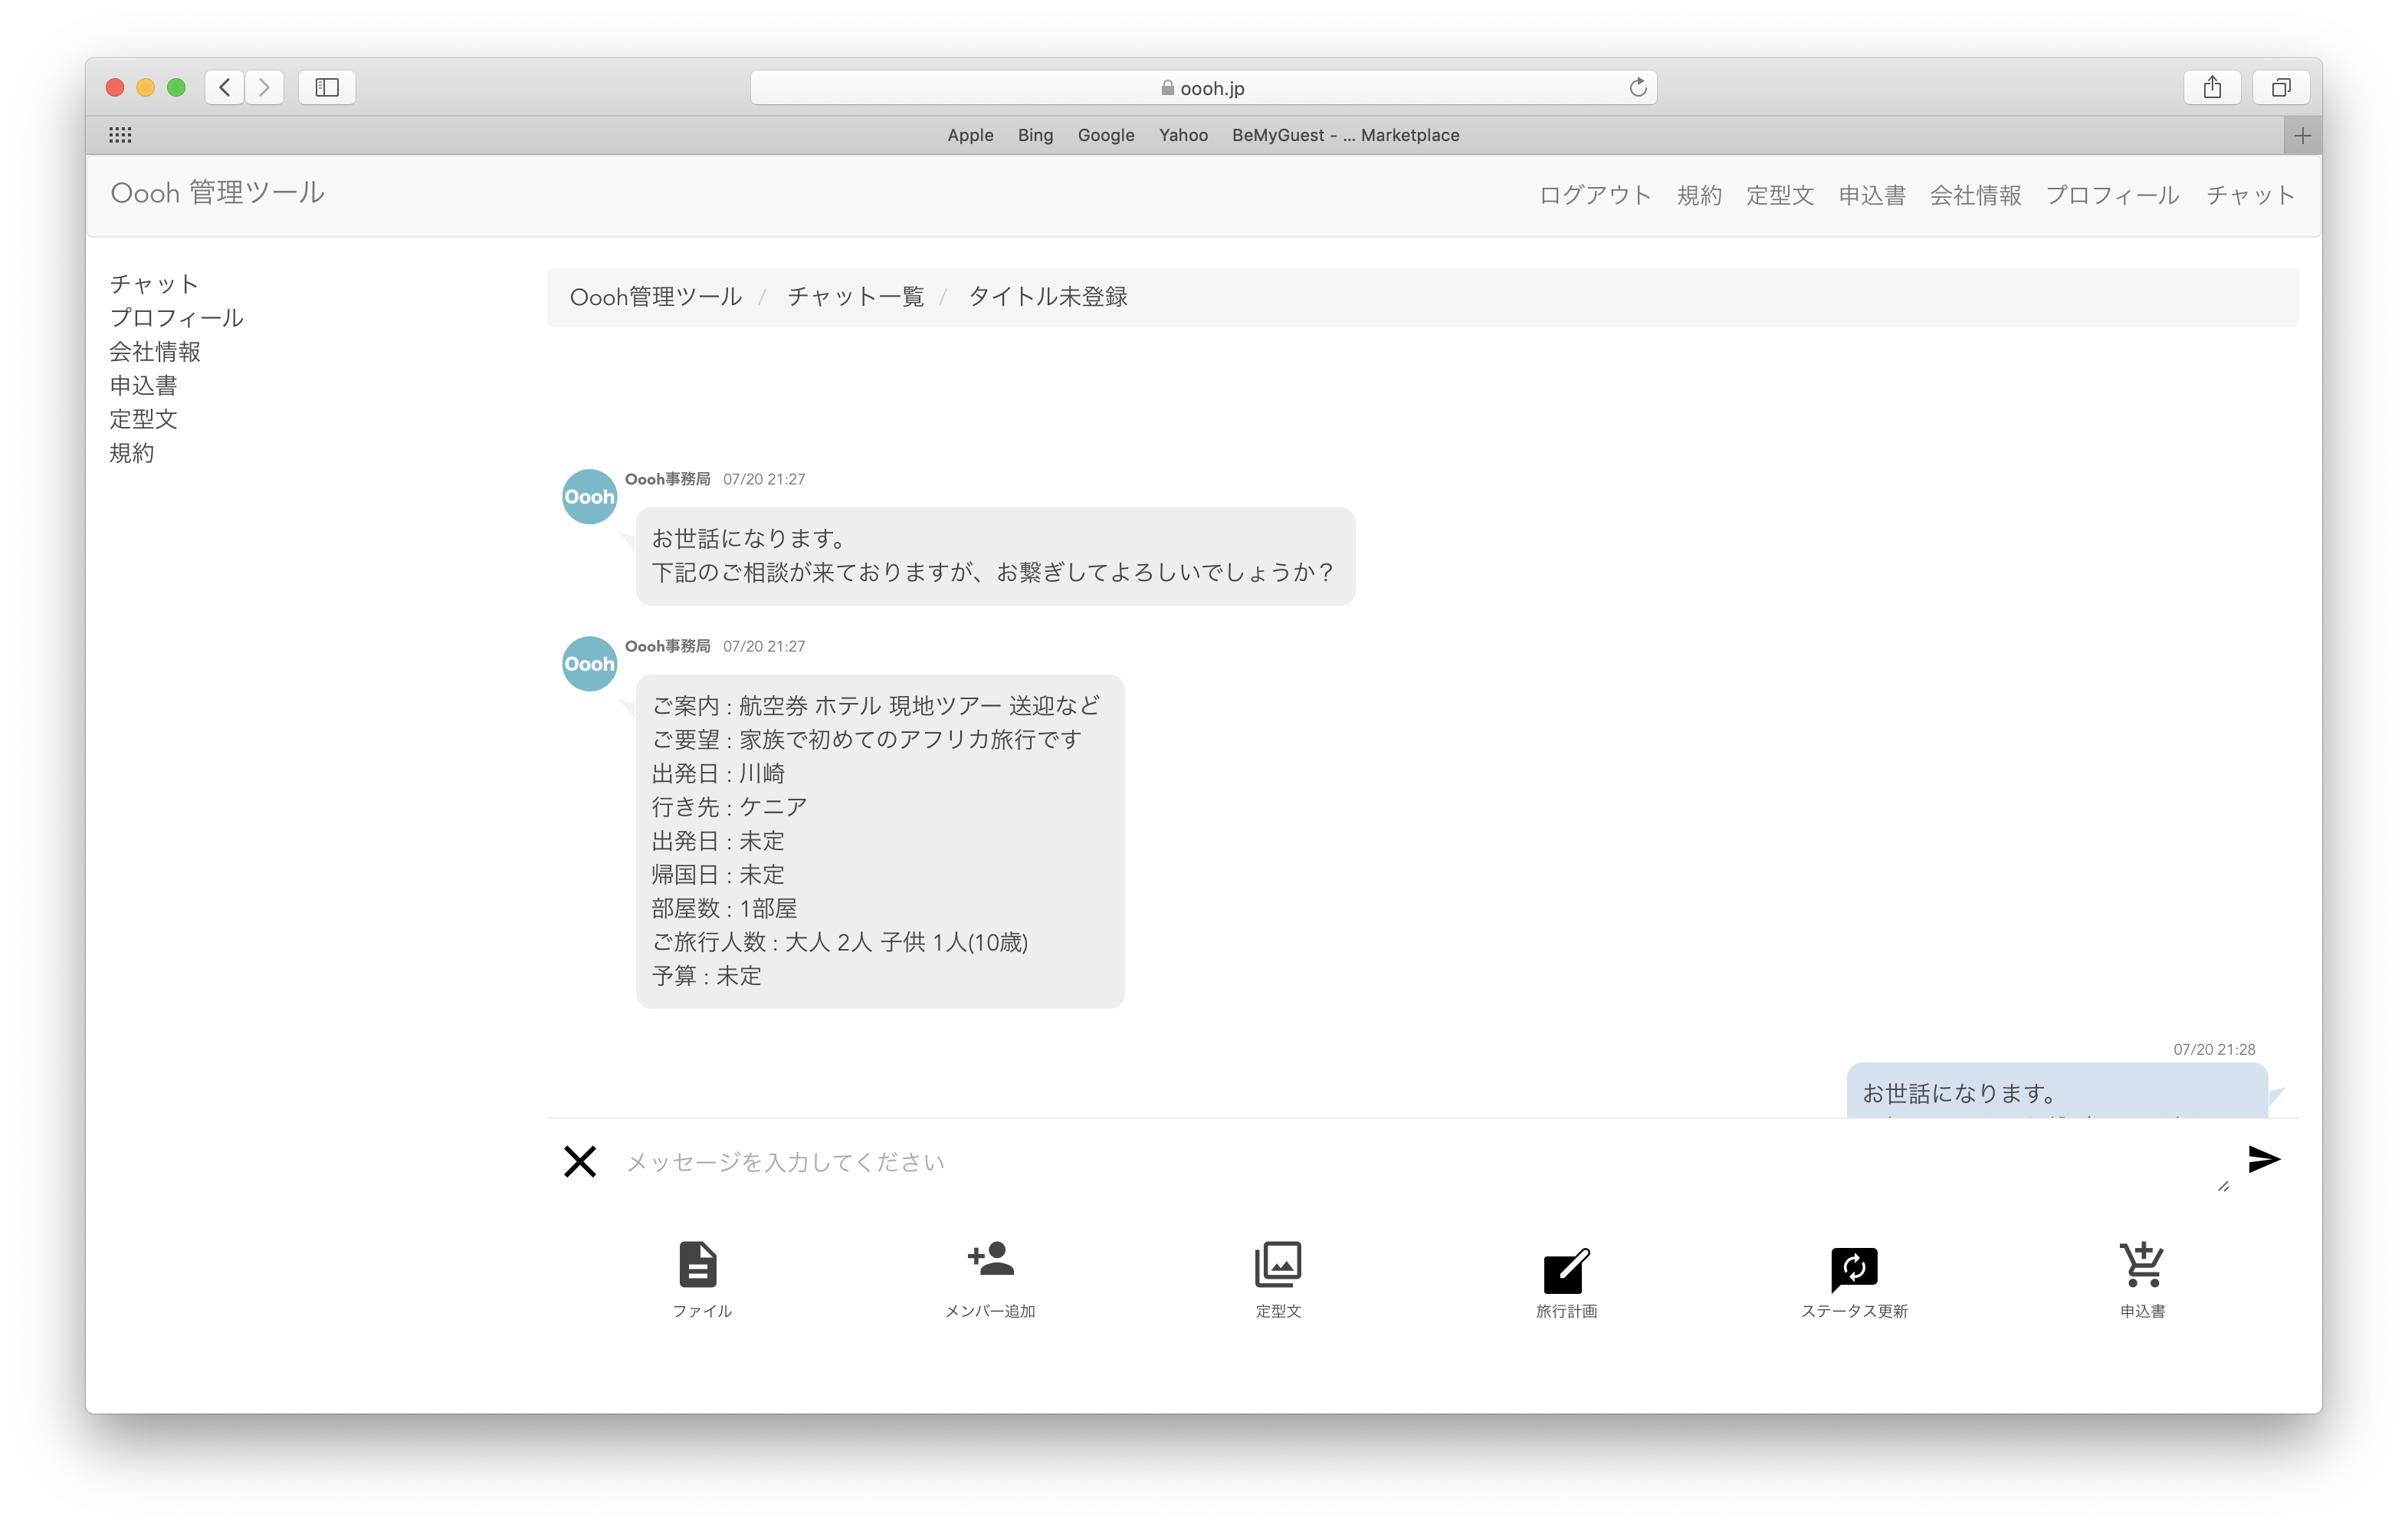The image size is (2408, 1527).
Task: Go to Oooh管理ツール breadcrumb link
Action: click(x=656, y=297)
